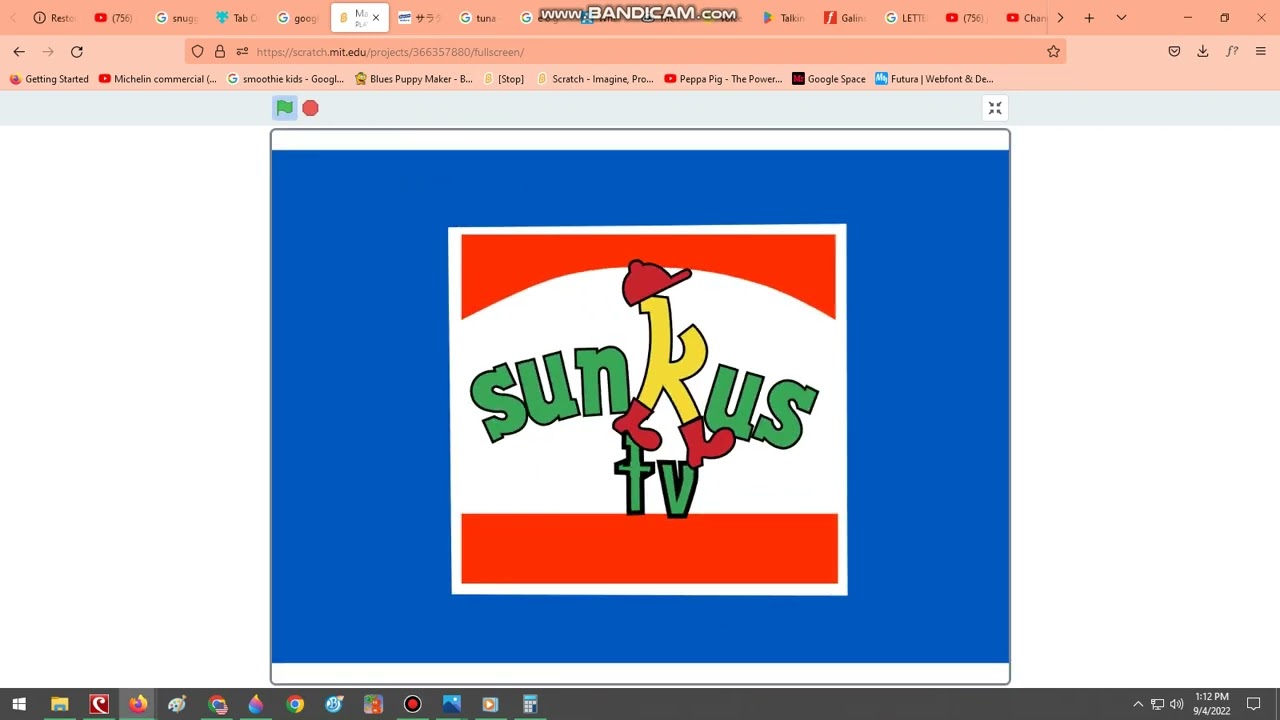Open the Peppa Pig bookmark

coord(723,79)
